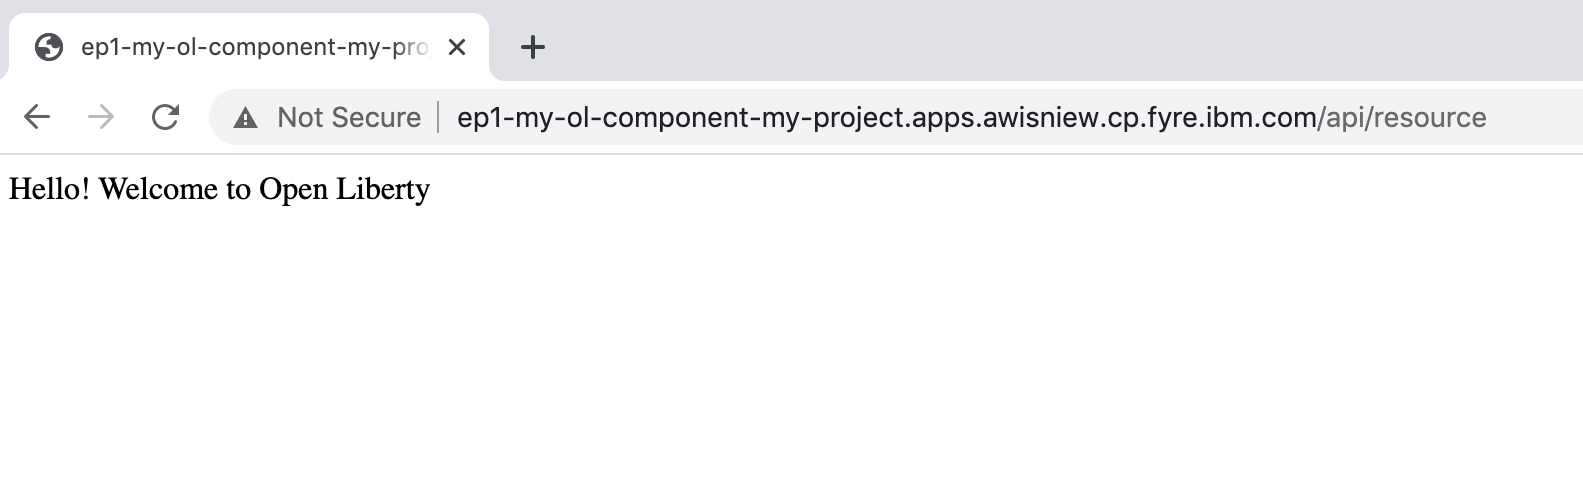The width and height of the screenshot is (1583, 495).
Task: Open a new tab with plus button
Action: (533, 47)
